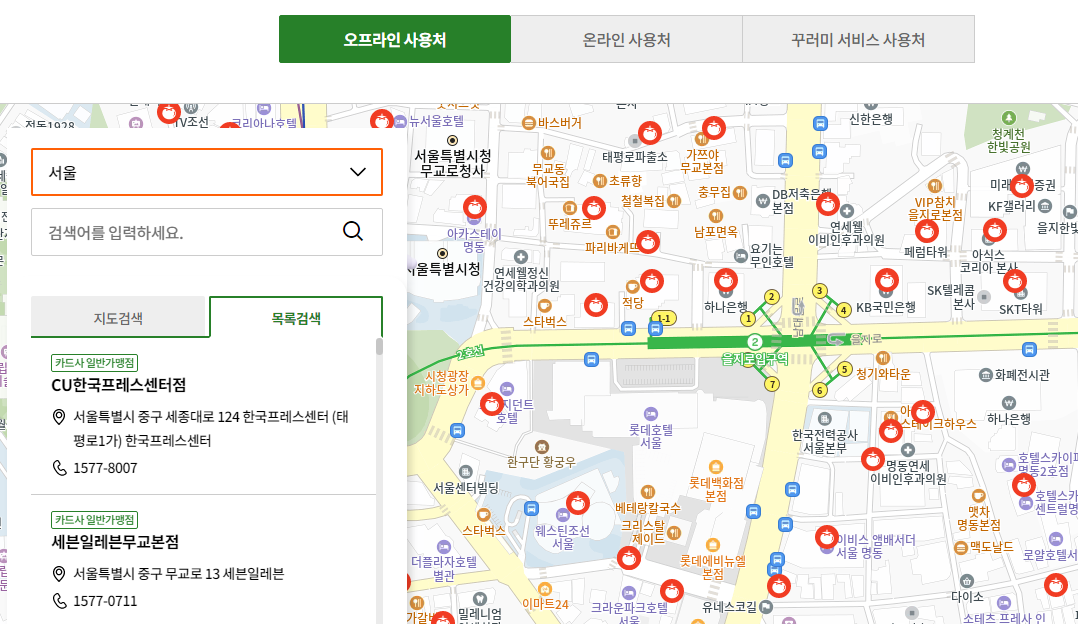Click the red store marker above 태평로파출소
Viewport: 1078px width, 624px height.
coord(650,132)
